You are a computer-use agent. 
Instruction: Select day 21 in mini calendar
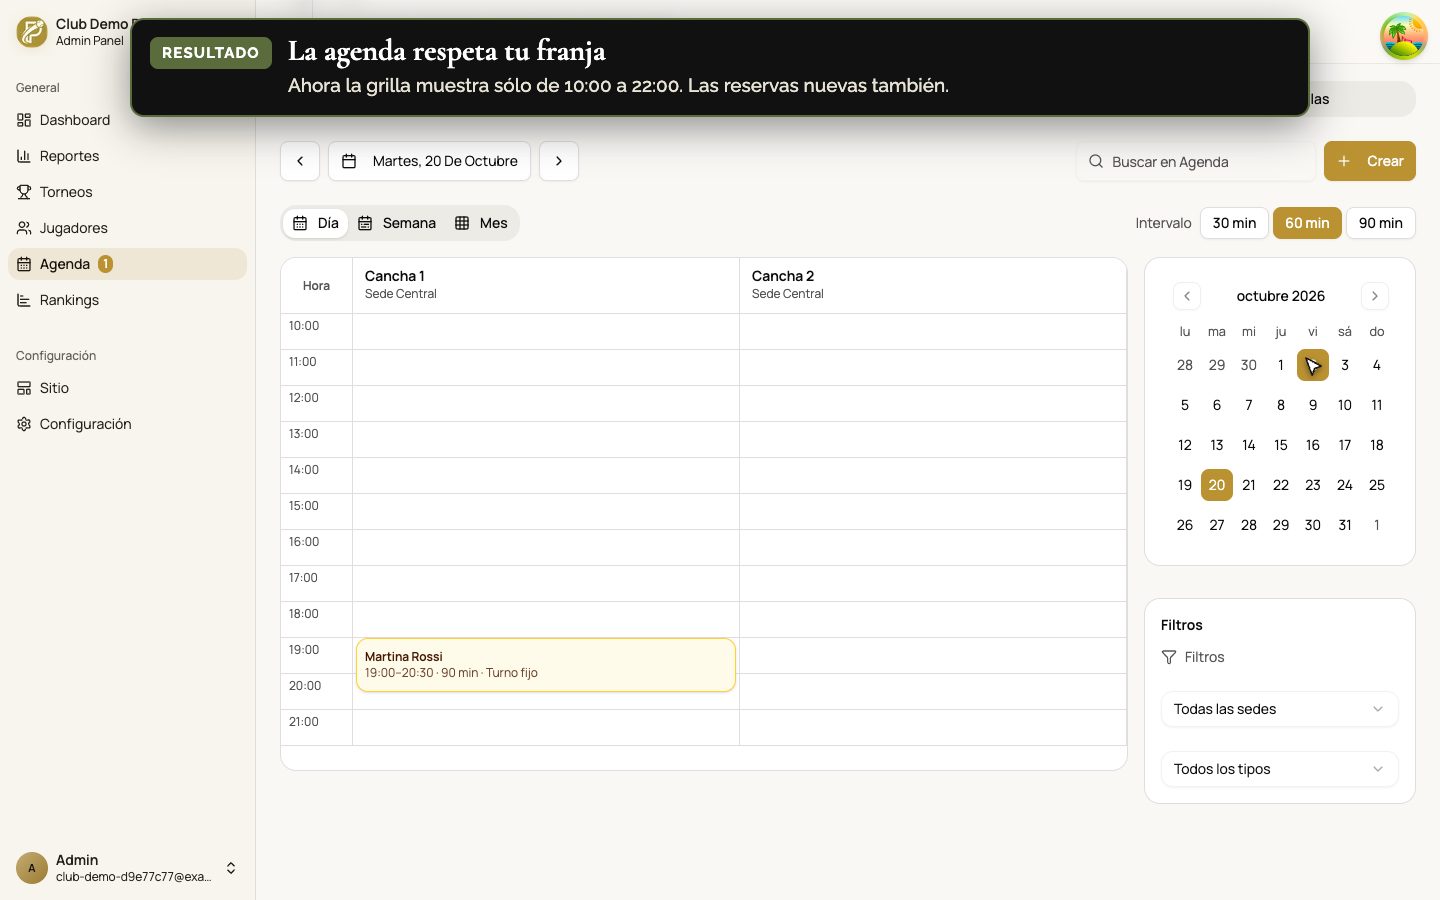click(x=1249, y=485)
